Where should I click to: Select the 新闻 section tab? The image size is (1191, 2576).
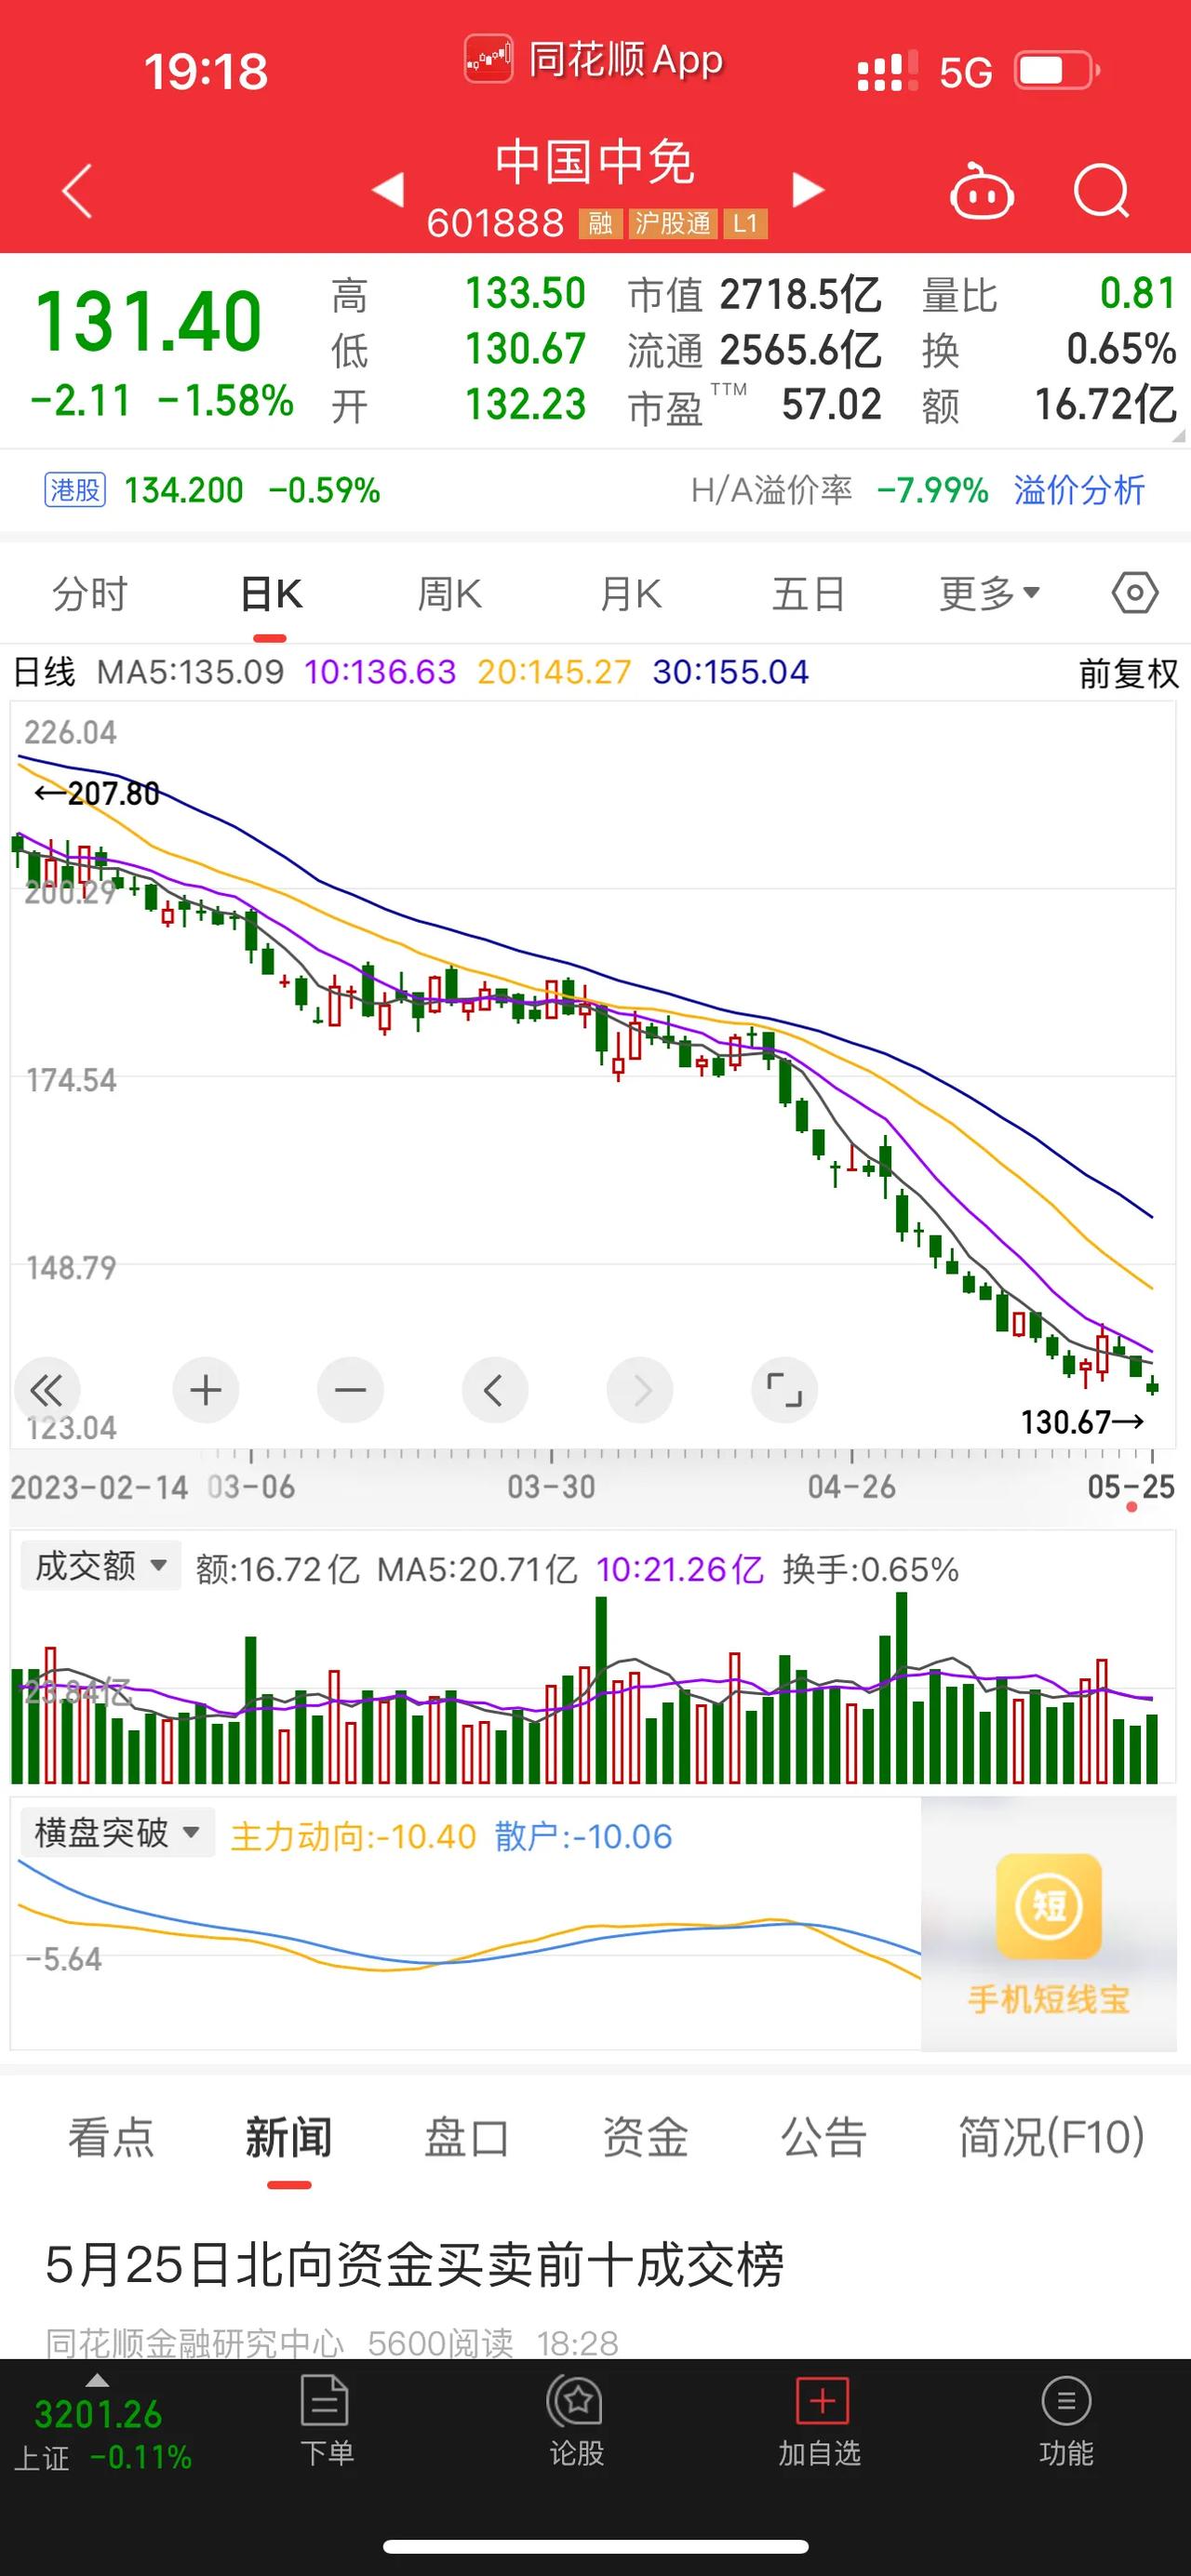click(x=289, y=2137)
